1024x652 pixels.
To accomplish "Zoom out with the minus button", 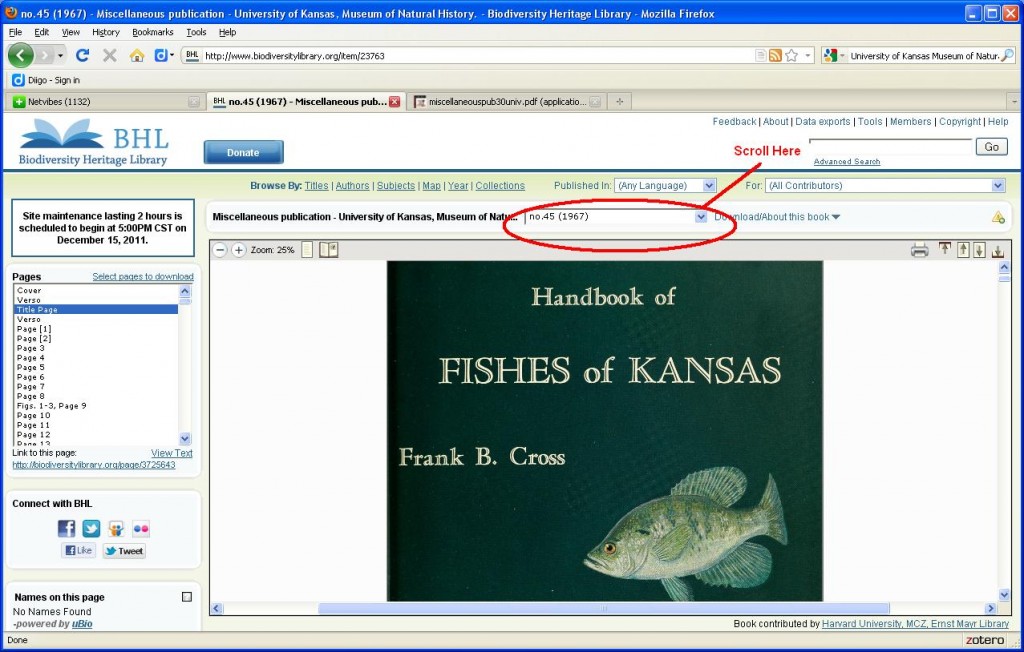I will pyautogui.click(x=221, y=250).
